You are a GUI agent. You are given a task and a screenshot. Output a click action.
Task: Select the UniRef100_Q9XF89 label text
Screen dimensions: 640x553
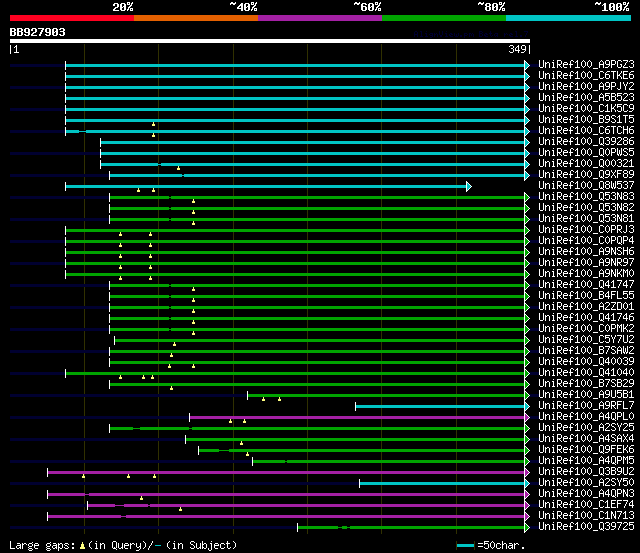click(x=586, y=175)
